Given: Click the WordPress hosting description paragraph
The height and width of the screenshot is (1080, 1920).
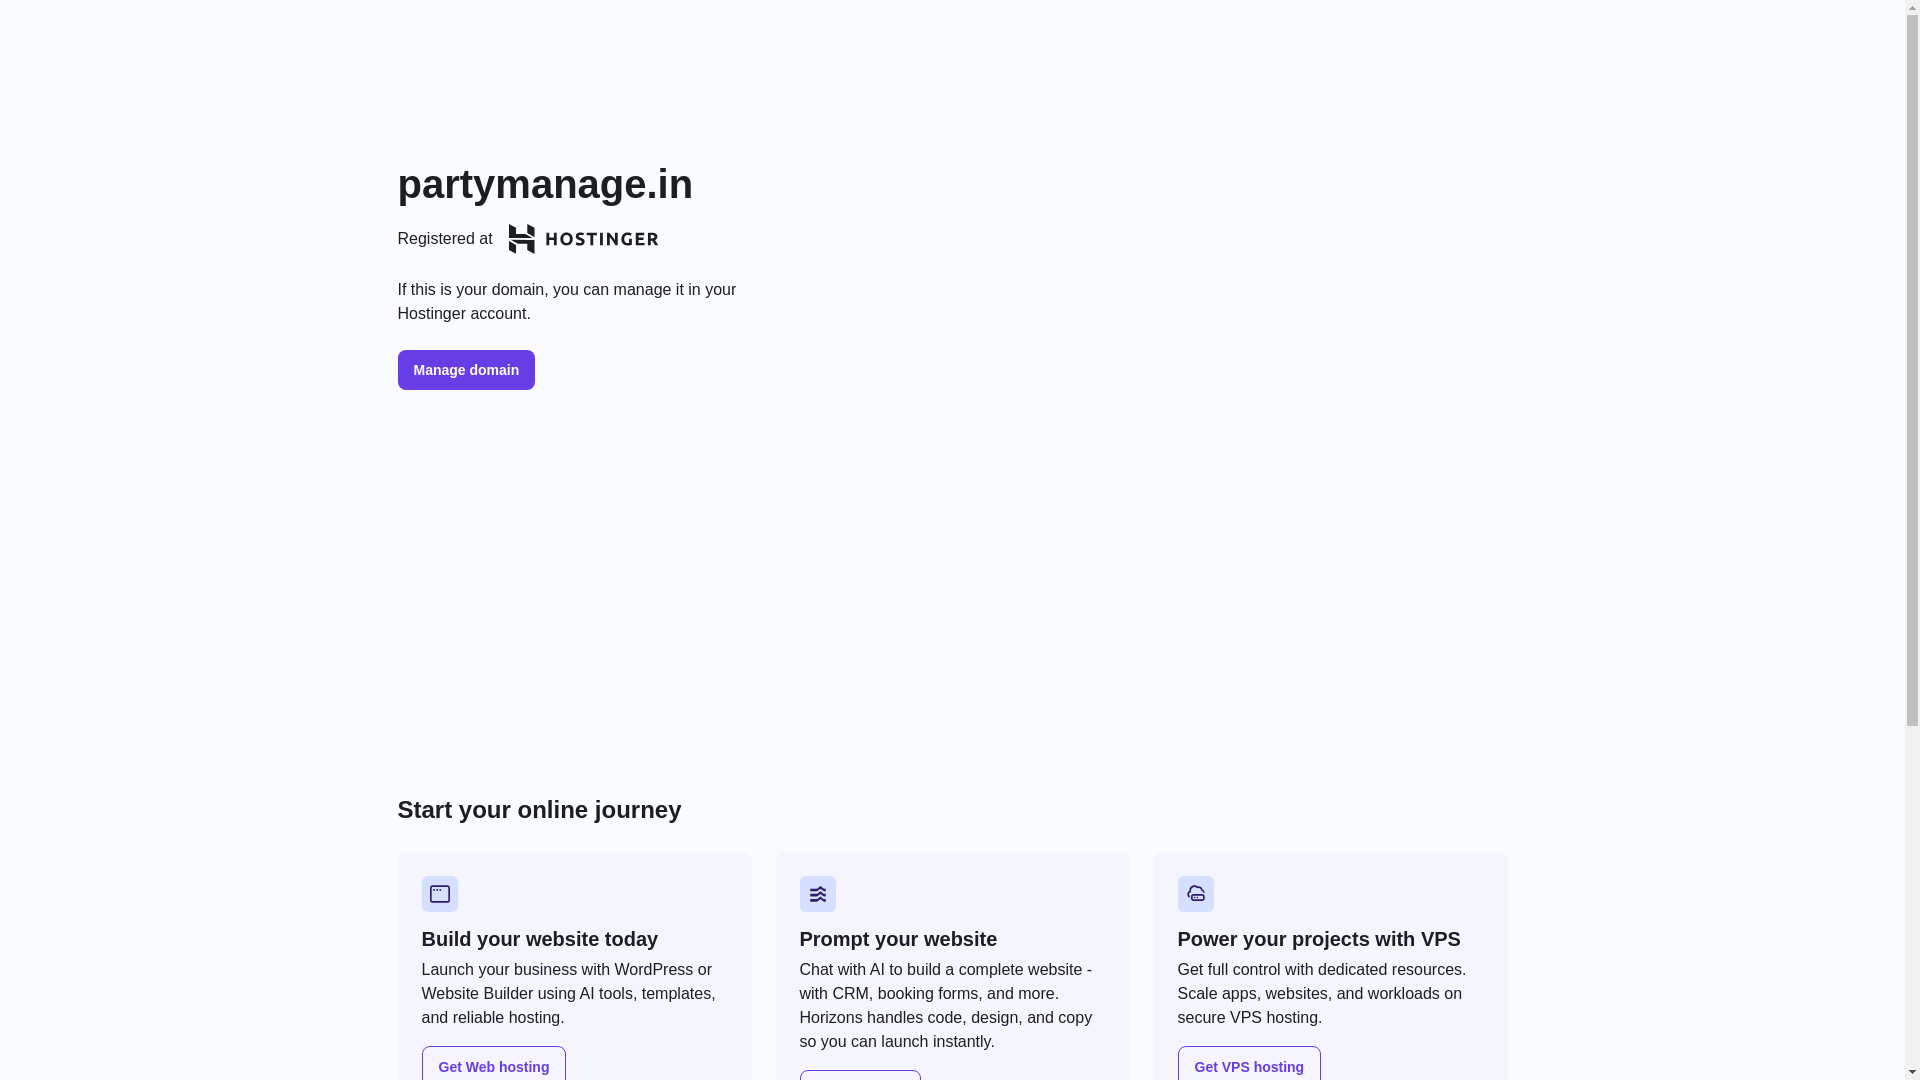Looking at the screenshot, I should [x=568, y=993].
